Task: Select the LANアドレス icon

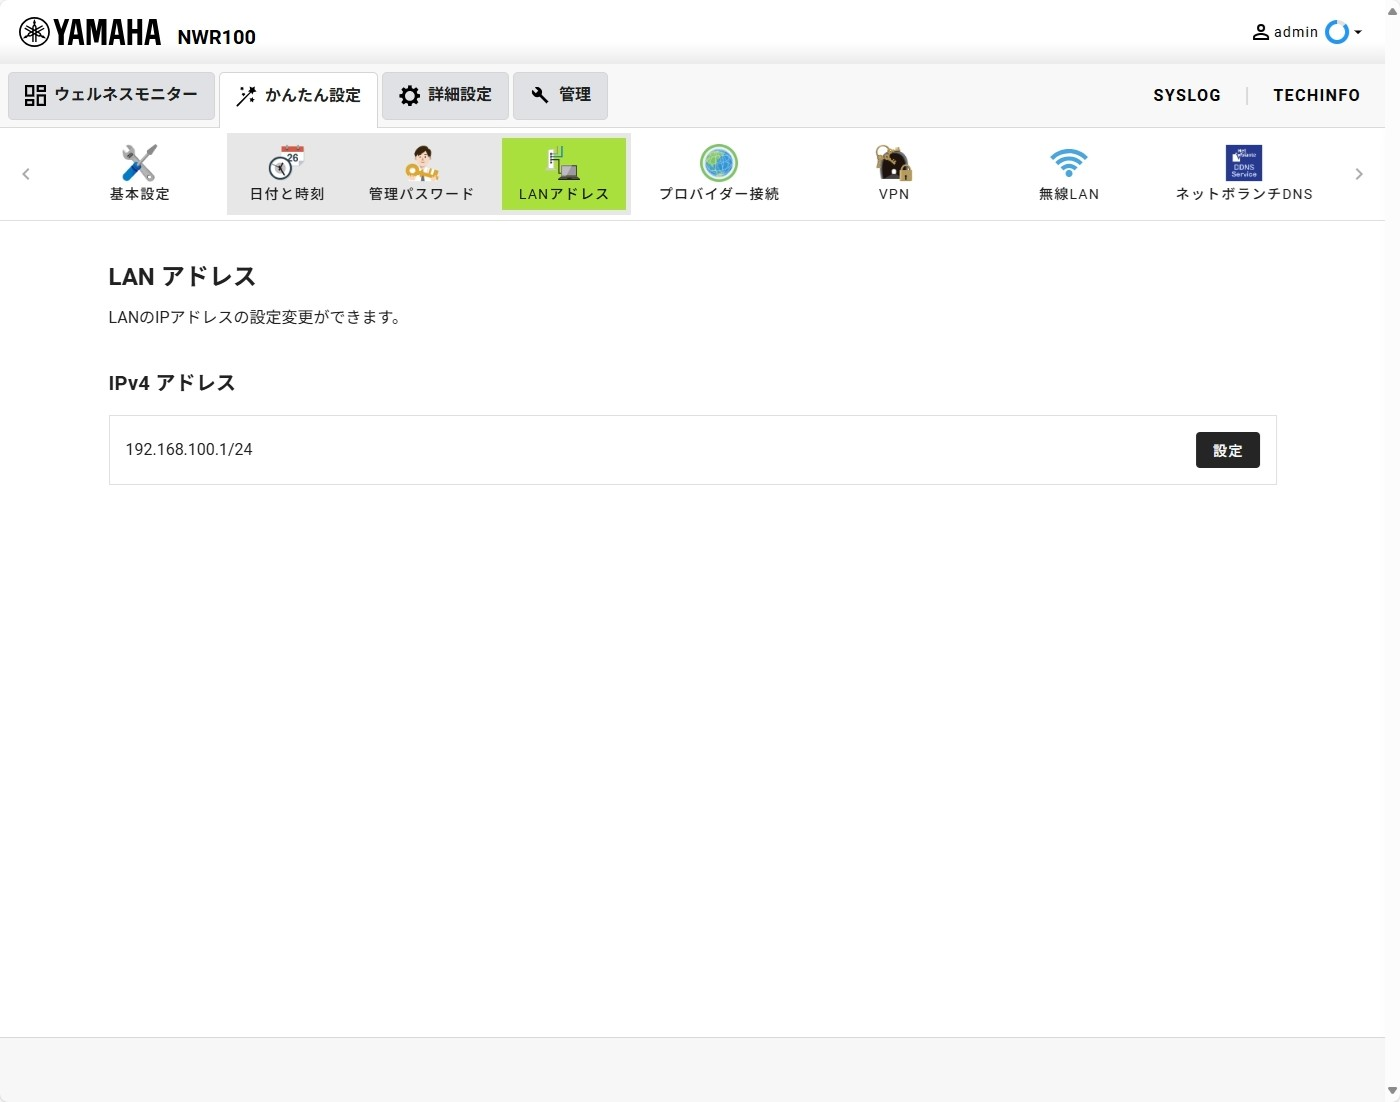Action: 563,172
